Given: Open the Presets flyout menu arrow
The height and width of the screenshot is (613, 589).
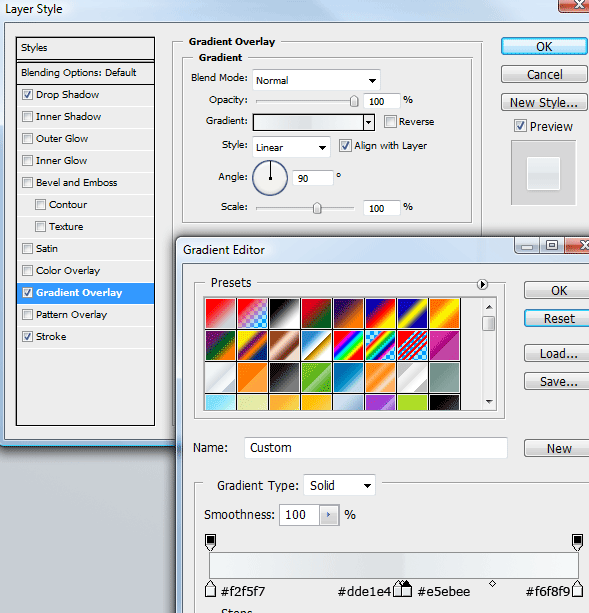Looking at the screenshot, I should click(482, 284).
